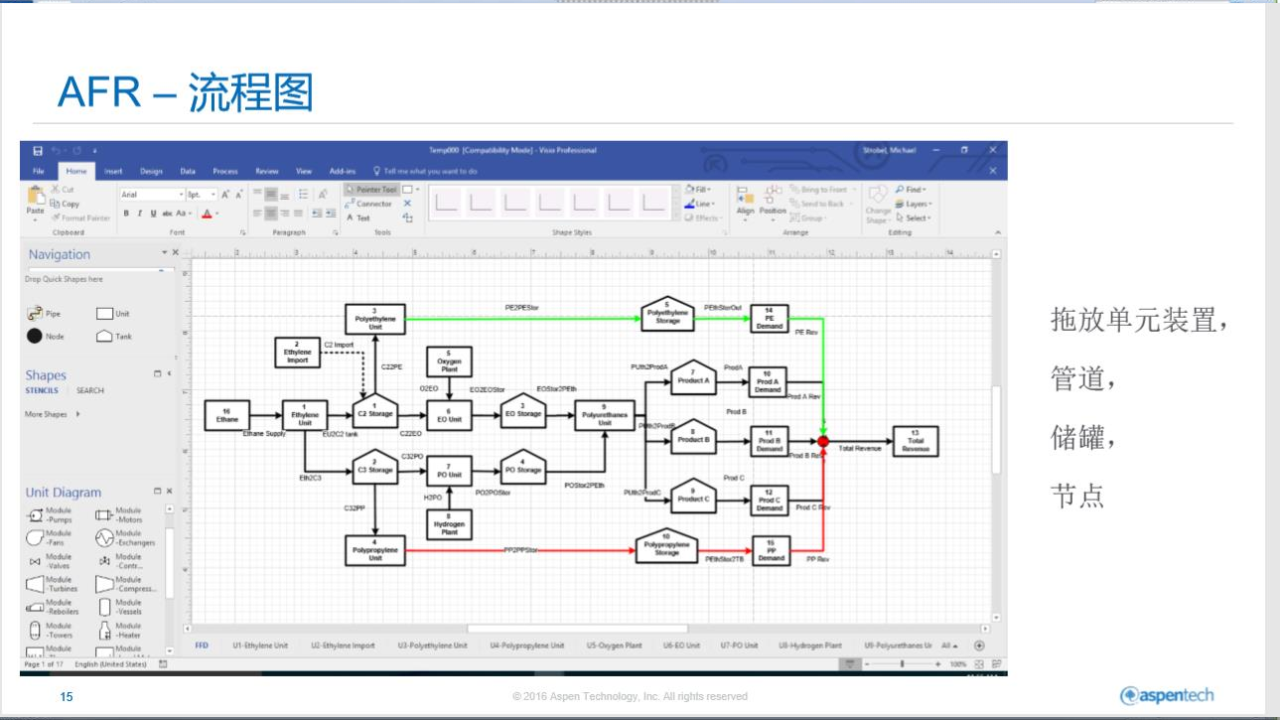Click Module-Towers stencil shape

(x=49, y=630)
